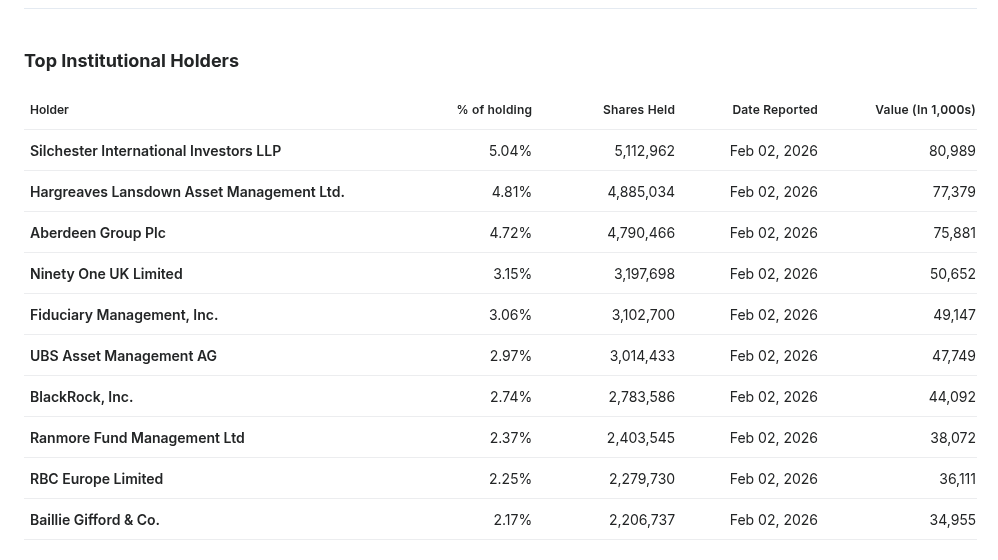
Task: Click the Value (In 1,000s) column header
Action: point(925,109)
